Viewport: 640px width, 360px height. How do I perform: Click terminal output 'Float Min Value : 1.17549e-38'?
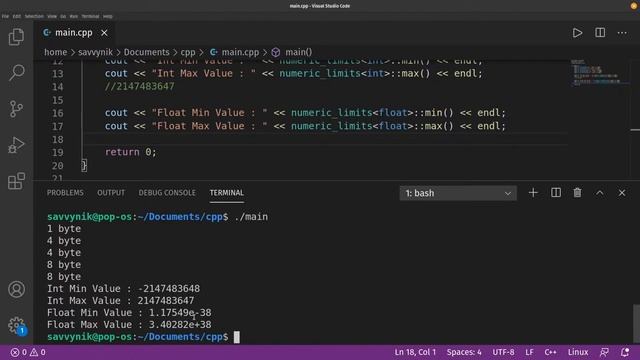[129, 313]
